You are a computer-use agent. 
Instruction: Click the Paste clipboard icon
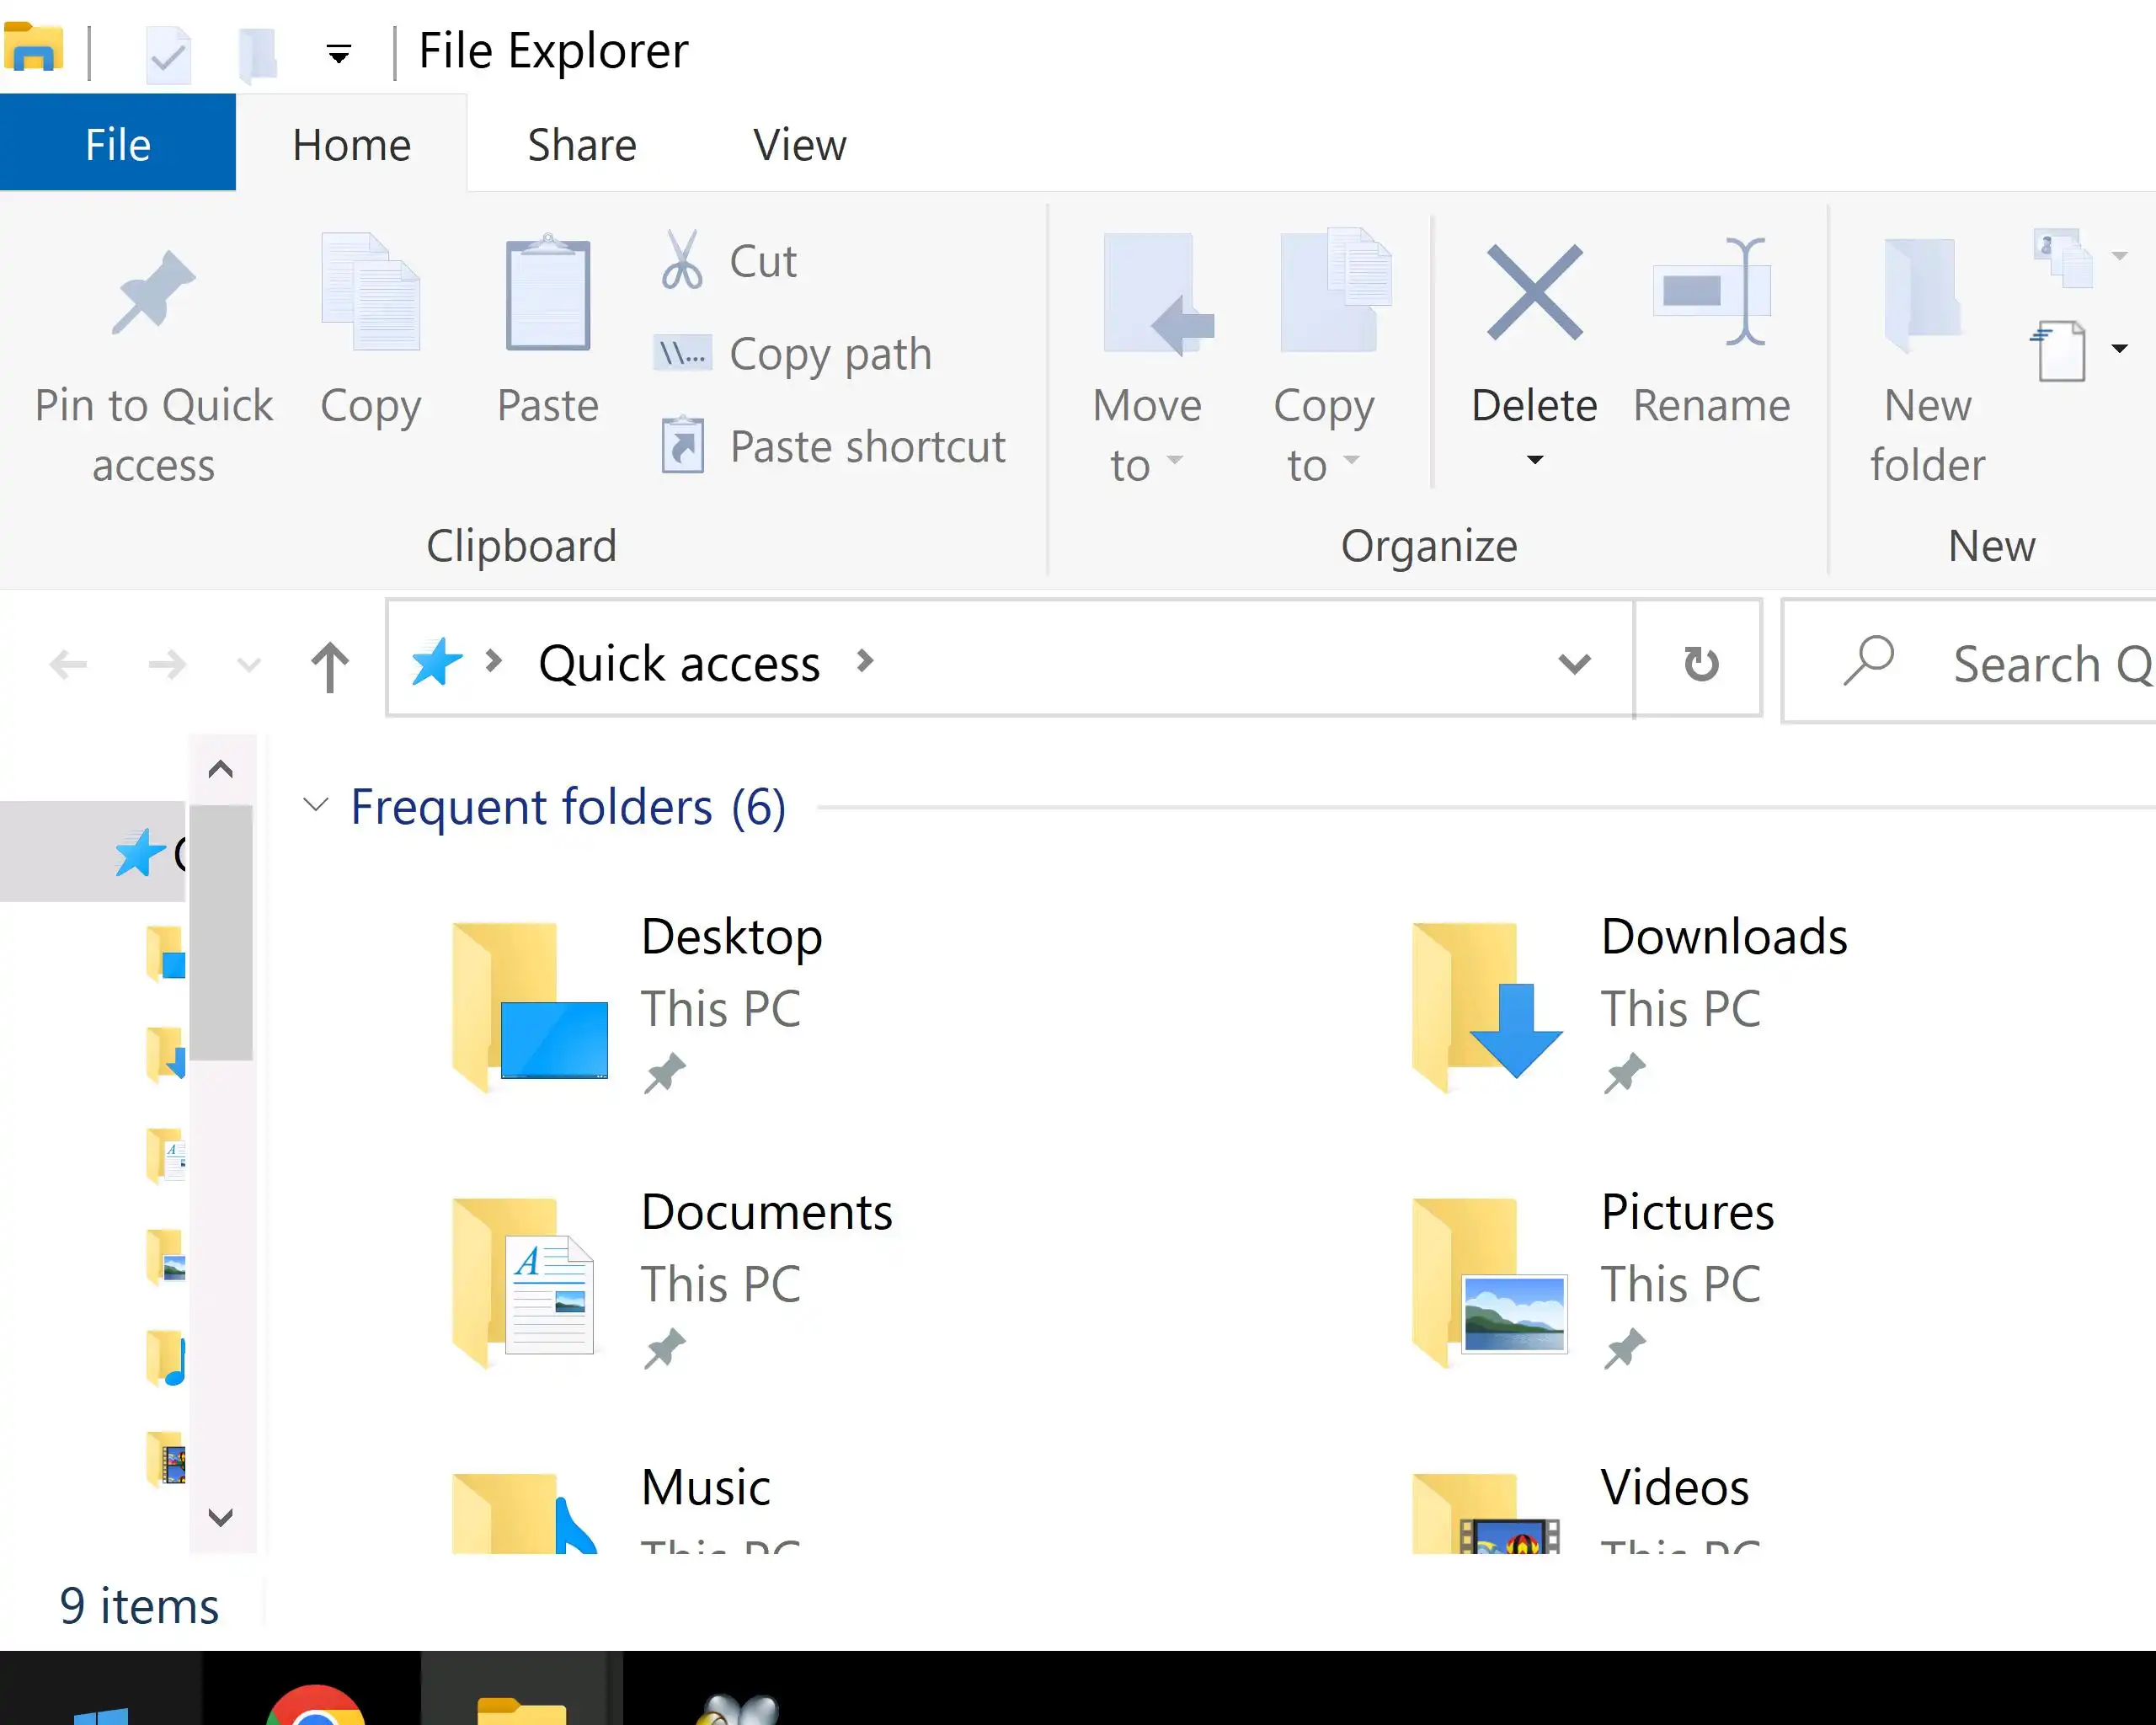tap(547, 294)
